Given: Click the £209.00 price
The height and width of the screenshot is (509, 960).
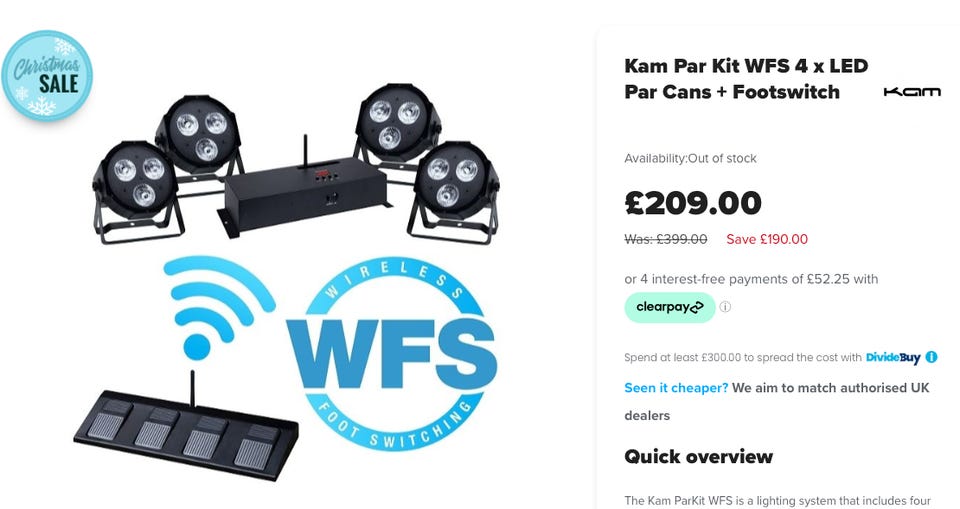Looking at the screenshot, I should pos(693,203).
